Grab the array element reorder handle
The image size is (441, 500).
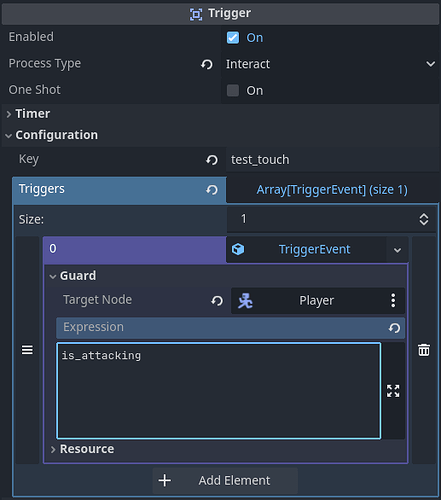click(27, 350)
